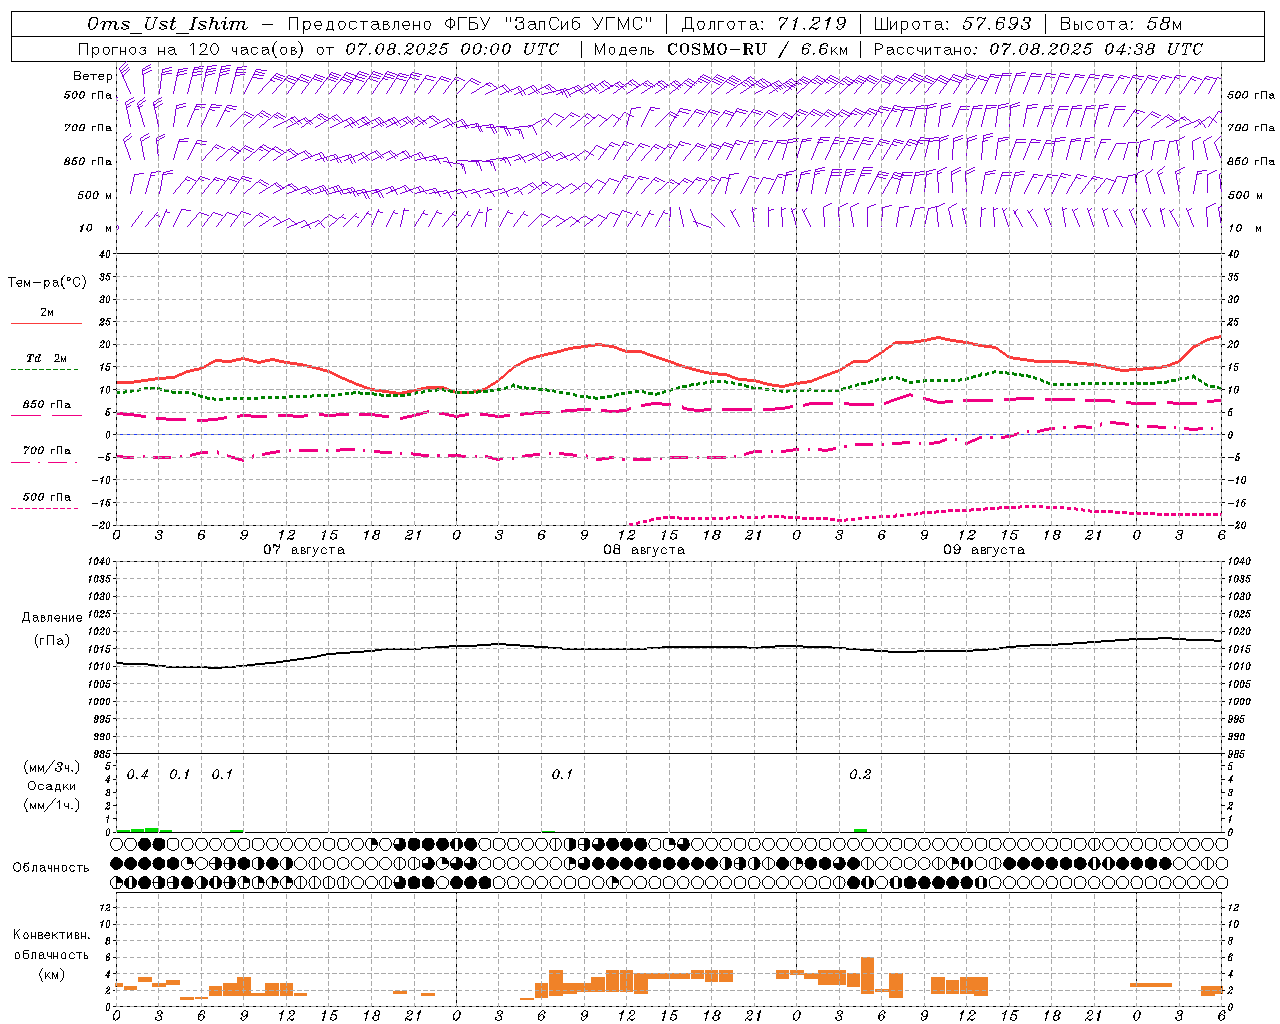Click the '(мм/3ч.)' precipitation unit label
Screen dimensions: 1280x1024
[x=52, y=767]
